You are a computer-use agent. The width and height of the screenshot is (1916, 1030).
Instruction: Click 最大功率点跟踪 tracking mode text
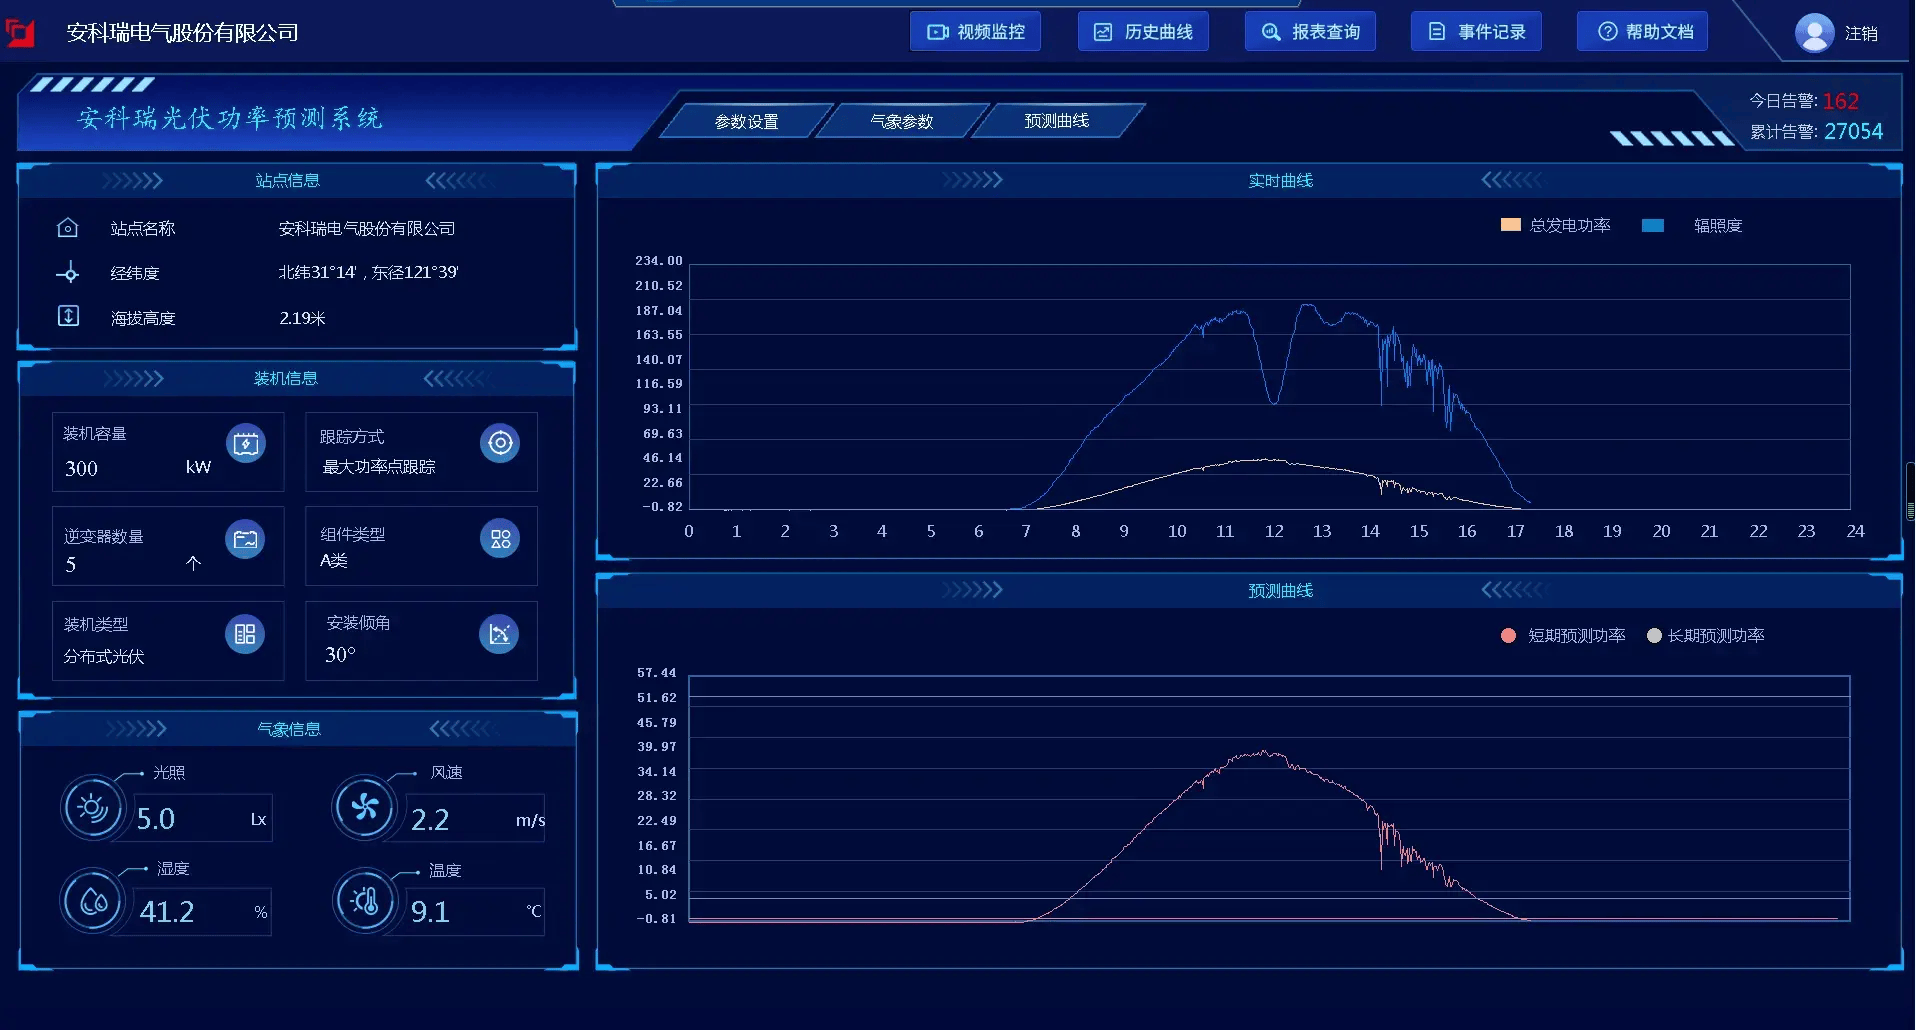pyautogui.click(x=378, y=467)
